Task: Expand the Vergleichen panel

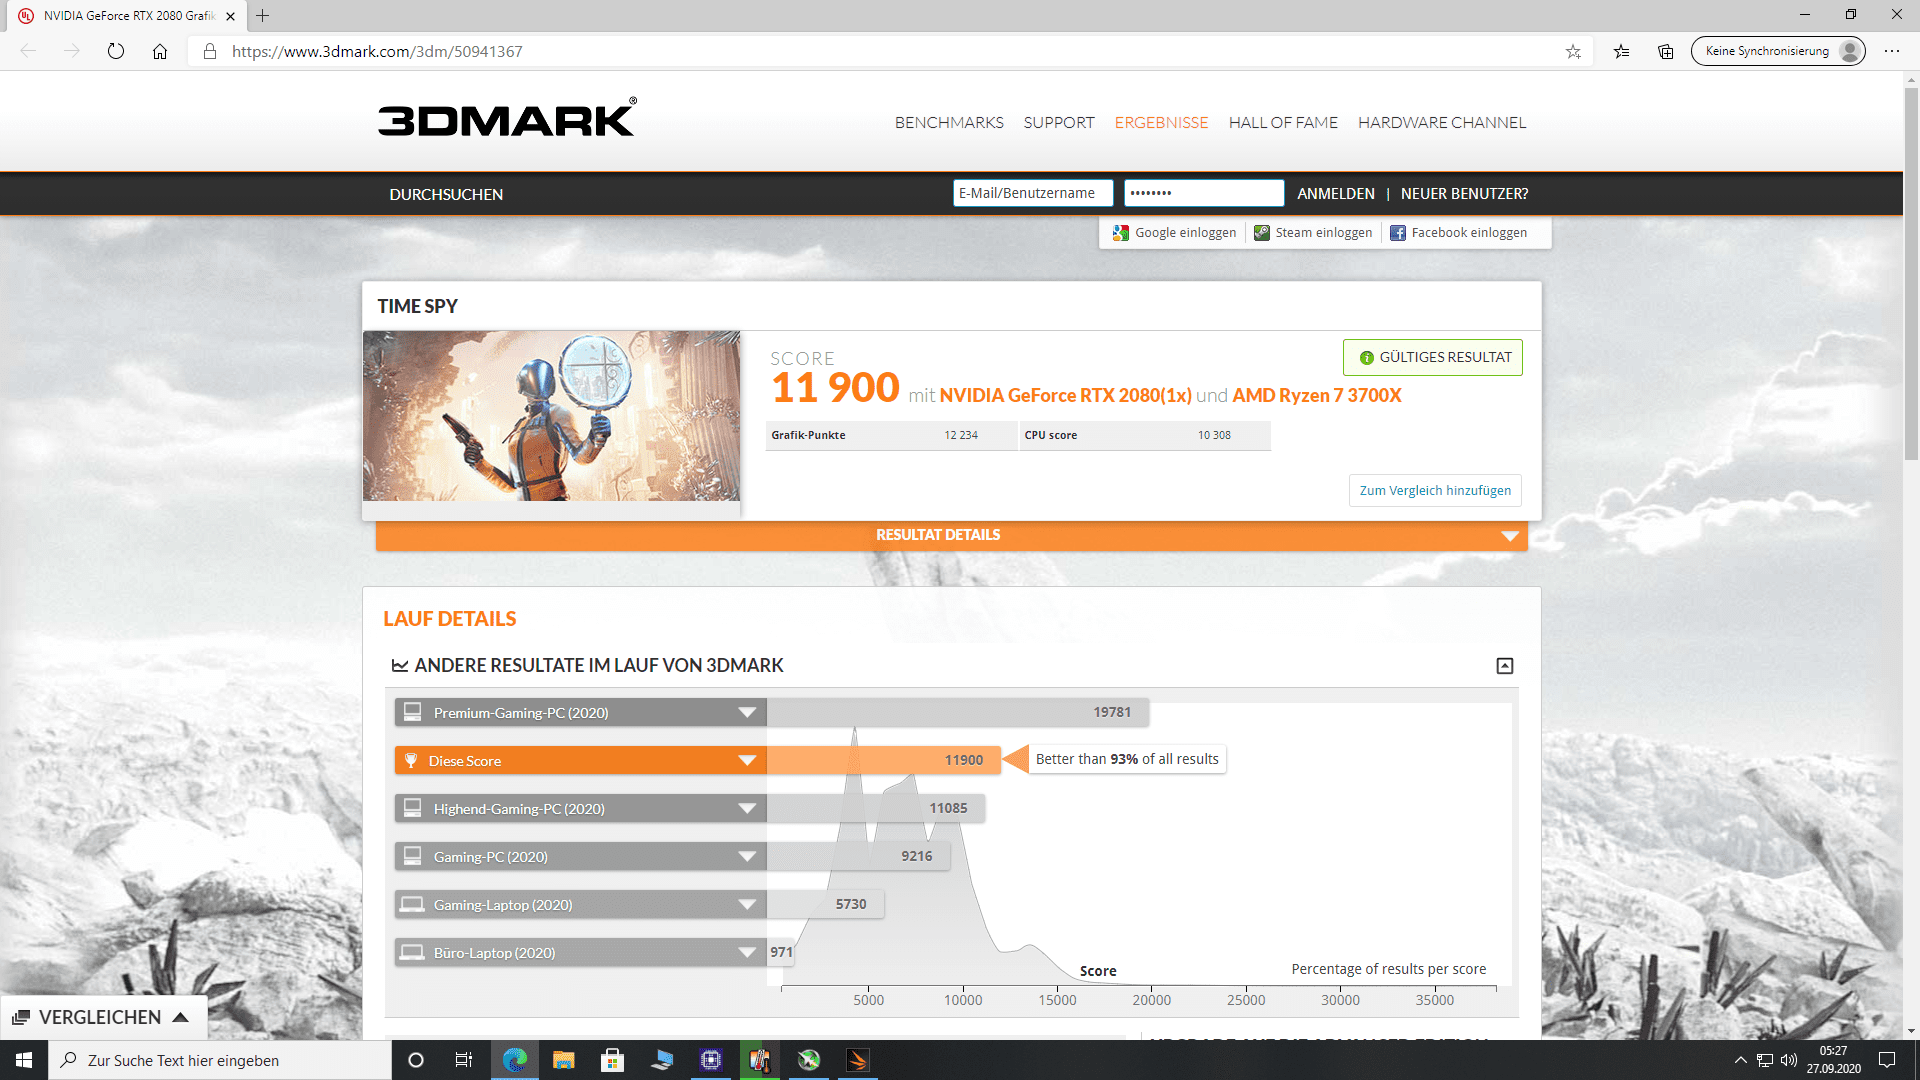Action: pos(102,1017)
